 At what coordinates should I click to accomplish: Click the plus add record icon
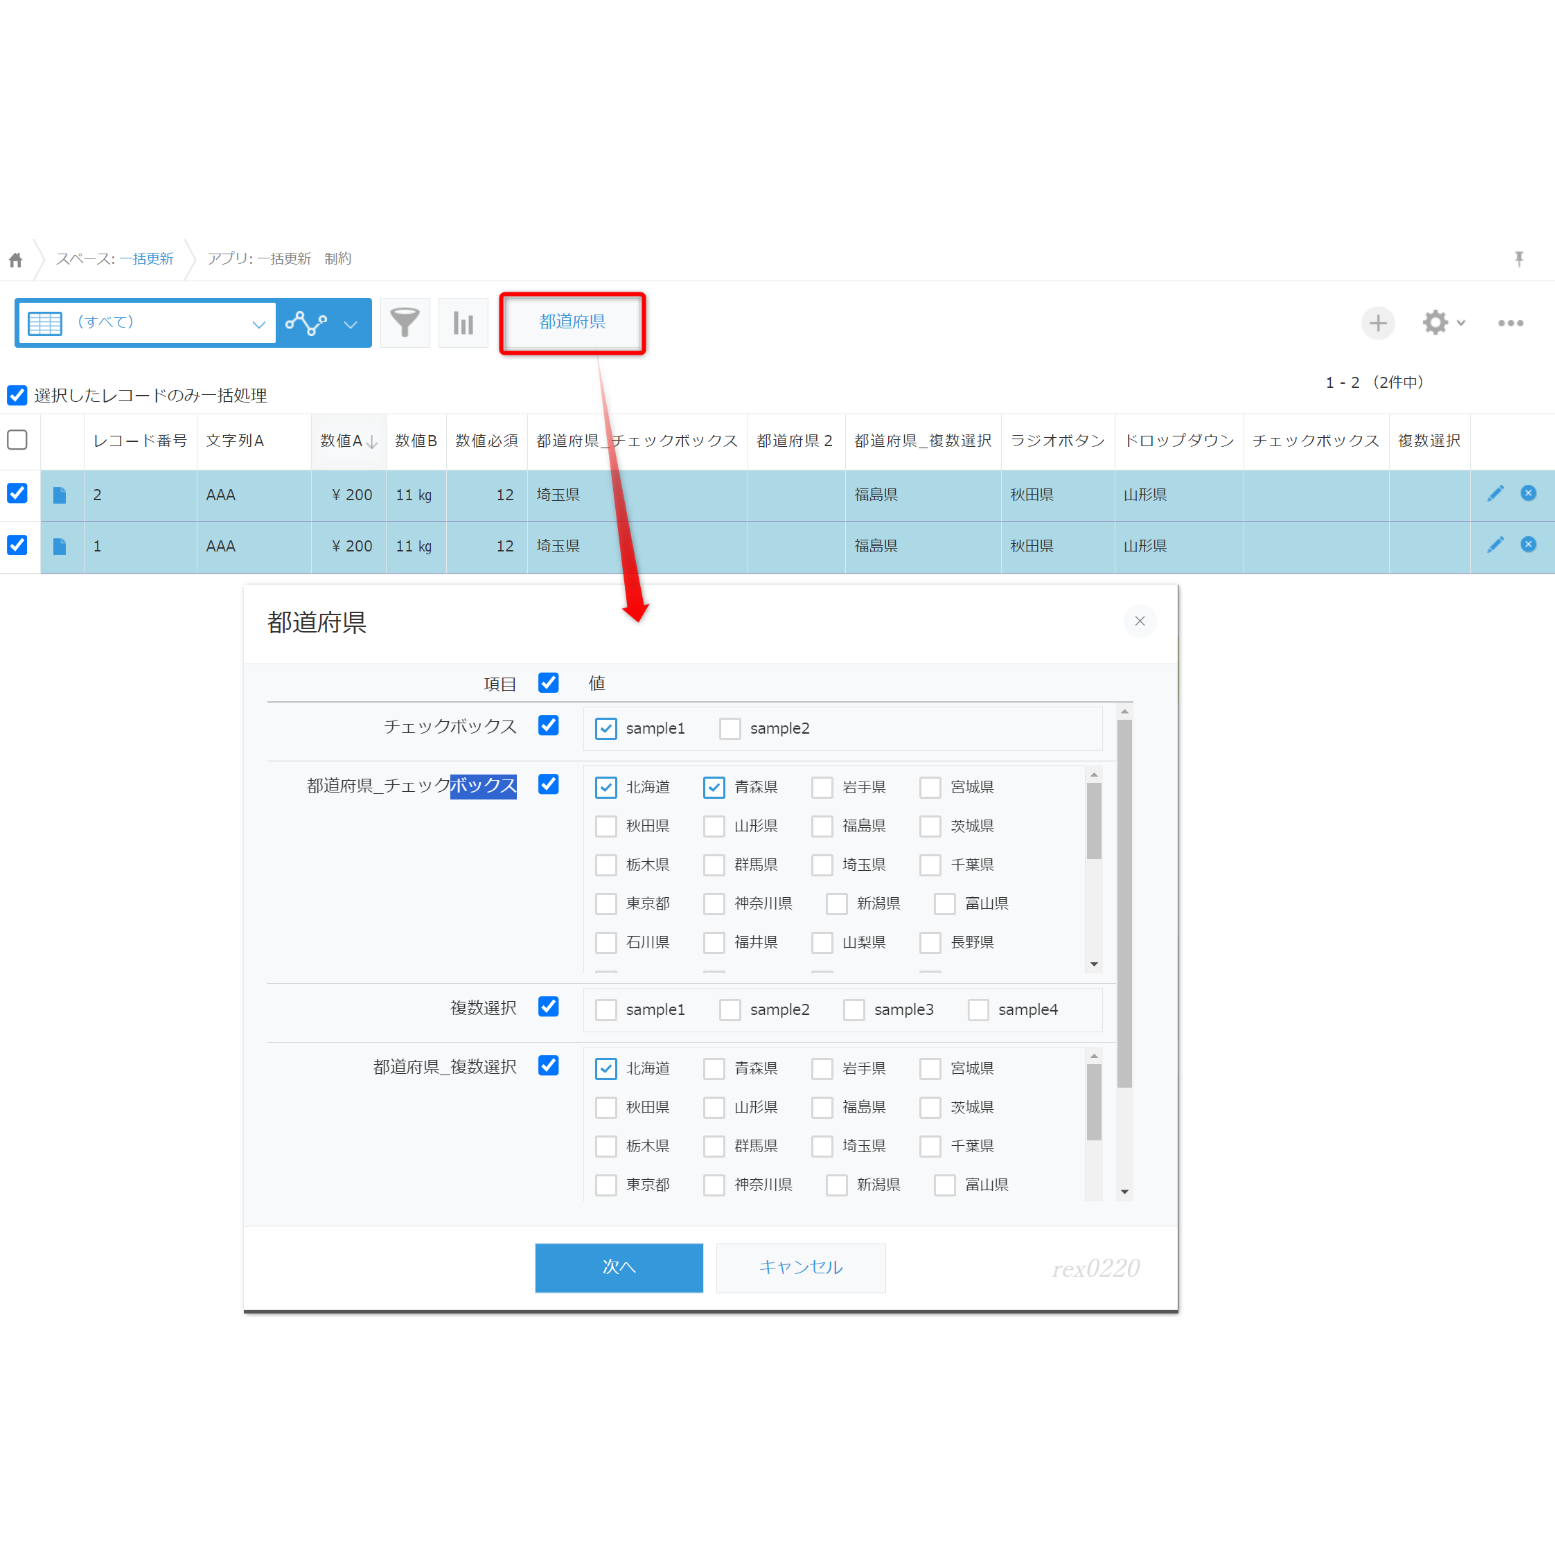[x=1378, y=323]
